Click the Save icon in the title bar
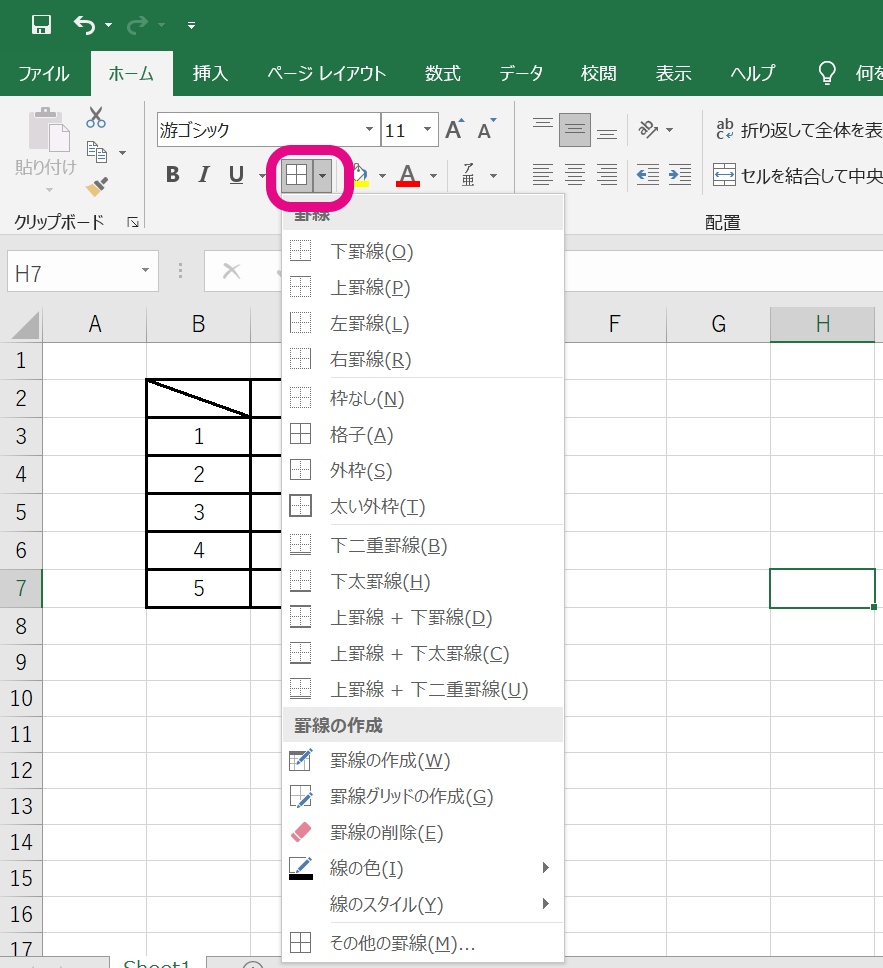The image size is (883, 968). click(41, 24)
